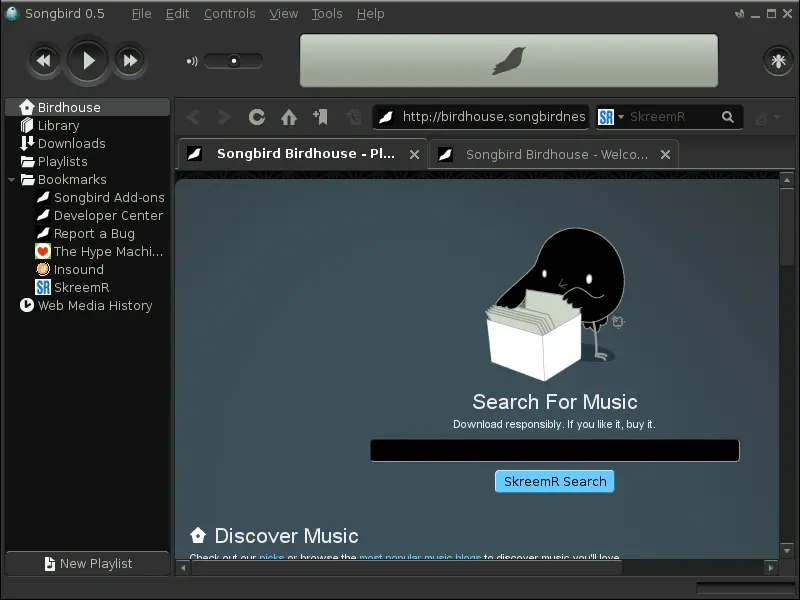
Task: Open Report a Bug bookmark
Action: [x=86, y=233]
